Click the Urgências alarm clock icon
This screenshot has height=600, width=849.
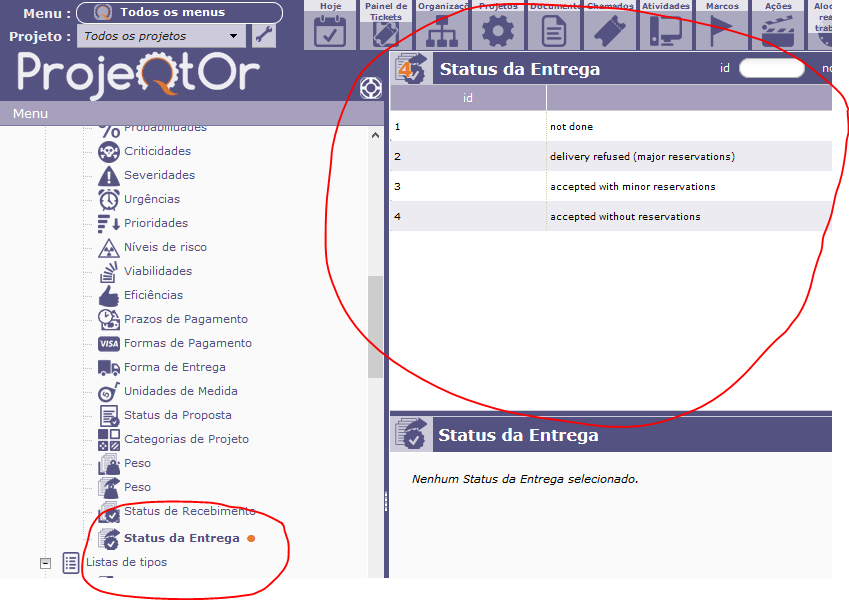pos(109,199)
